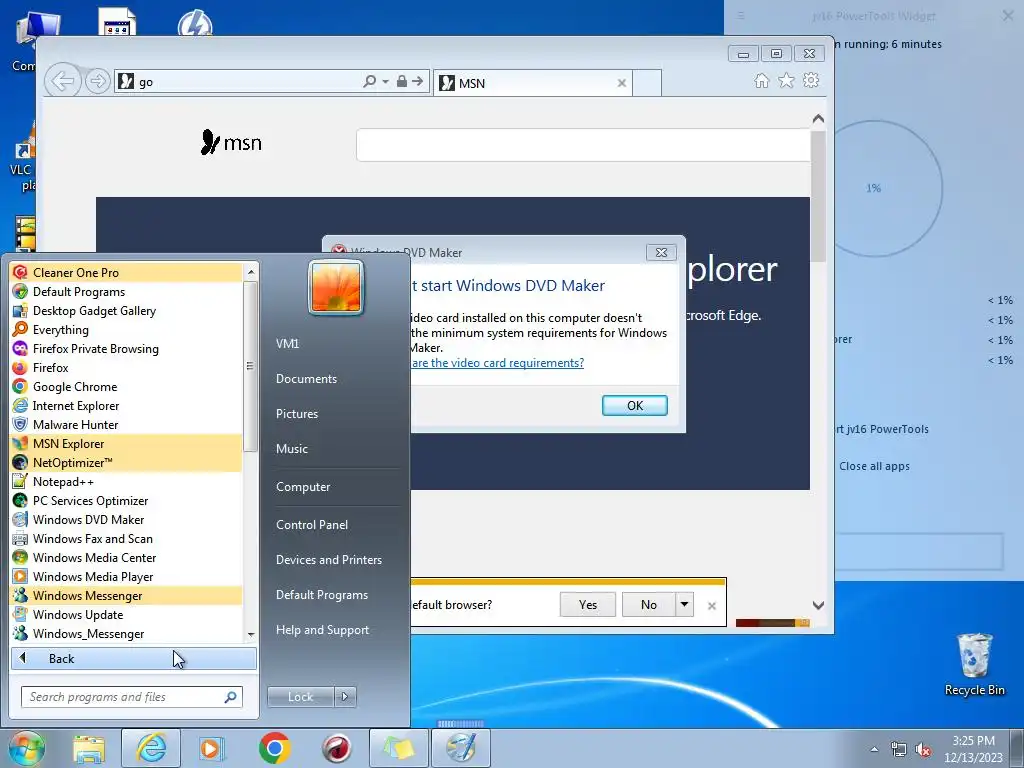
Task: Launch NetOptimizer
Action: point(126,462)
